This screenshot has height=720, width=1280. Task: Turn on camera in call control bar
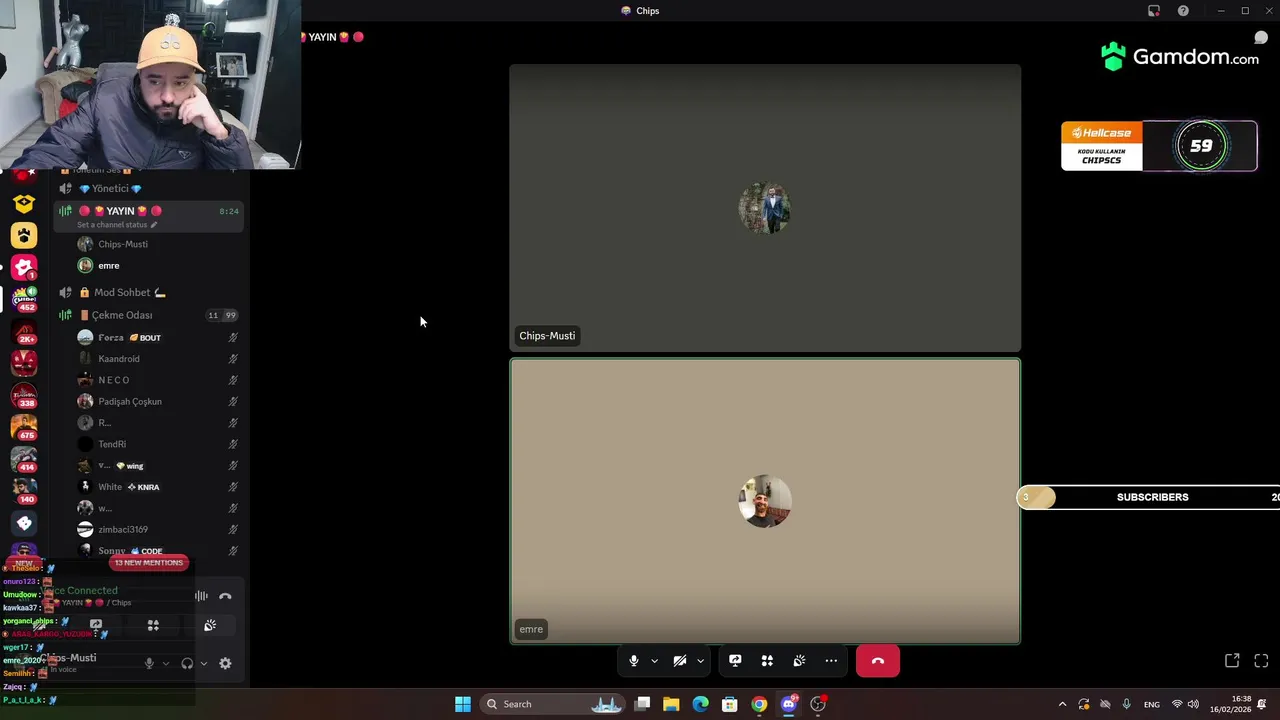tap(680, 661)
